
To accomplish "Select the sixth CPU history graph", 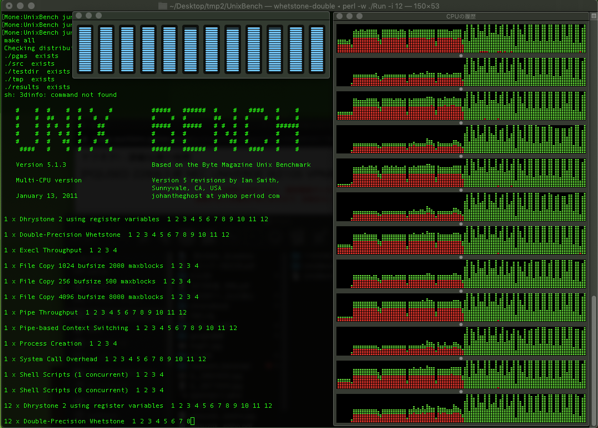I will pyautogui.click(x=461, y=206).
